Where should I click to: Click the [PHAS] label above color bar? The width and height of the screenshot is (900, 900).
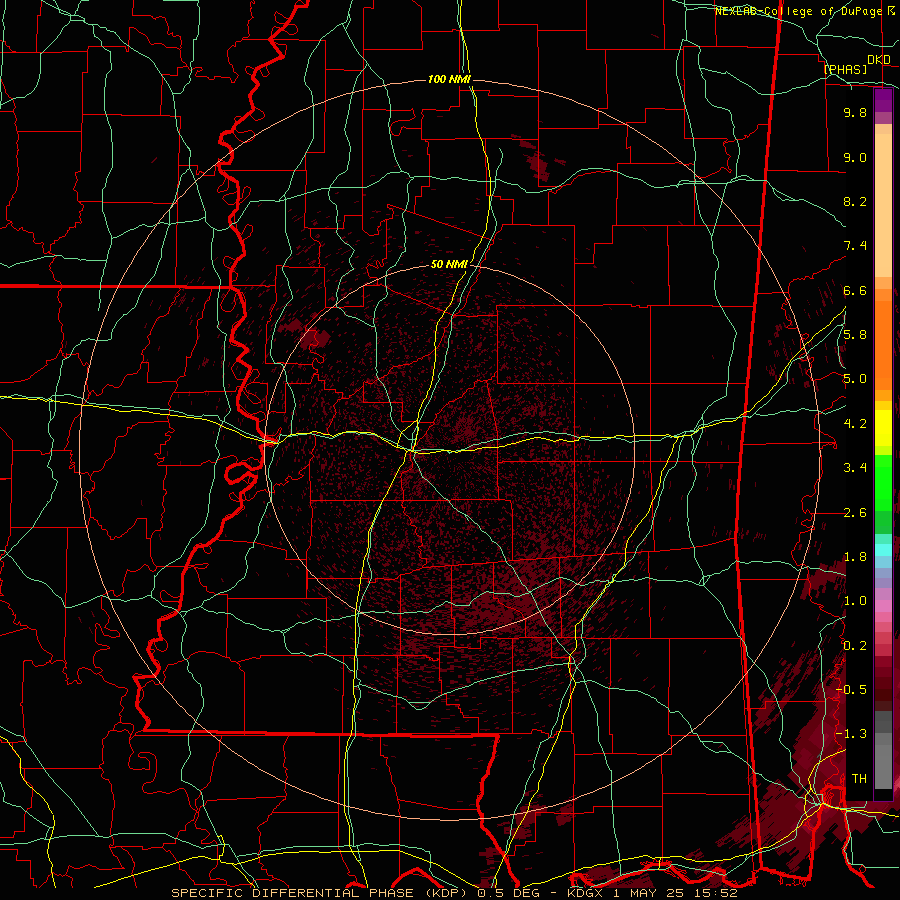pyautogui.click(x=845, y=70)
